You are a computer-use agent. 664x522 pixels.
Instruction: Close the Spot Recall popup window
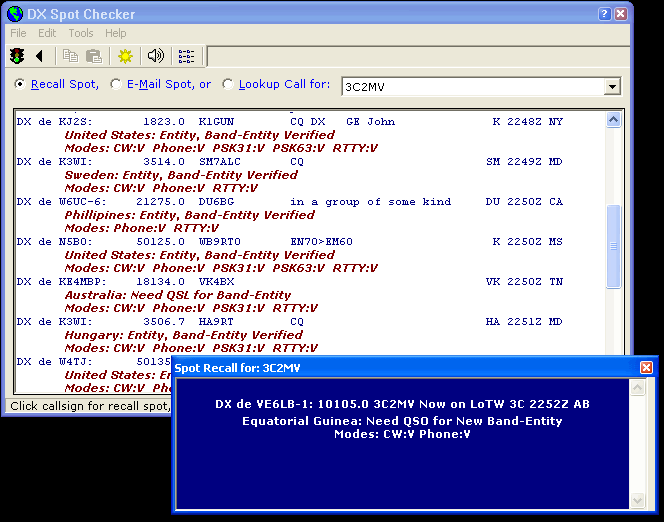pyautogui.click(x=646, y=367)
